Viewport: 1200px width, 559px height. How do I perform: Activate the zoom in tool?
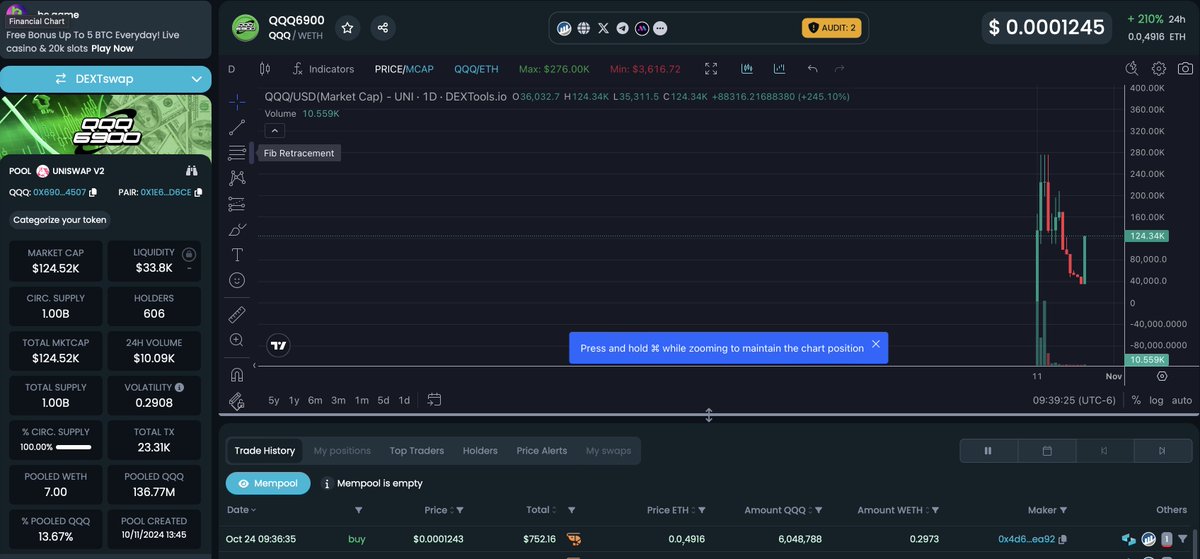(x=237, y=340)
